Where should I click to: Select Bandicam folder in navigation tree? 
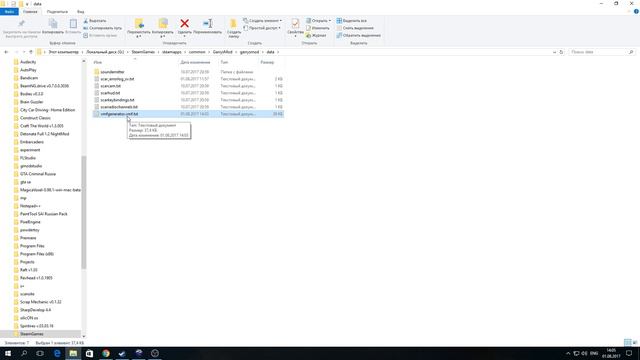point(29,78)
